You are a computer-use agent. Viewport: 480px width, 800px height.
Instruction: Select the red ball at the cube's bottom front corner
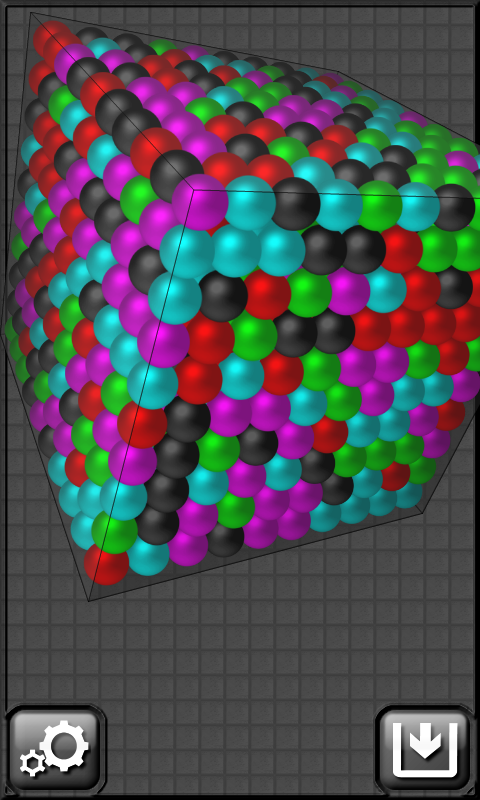[x=107, y=563]
